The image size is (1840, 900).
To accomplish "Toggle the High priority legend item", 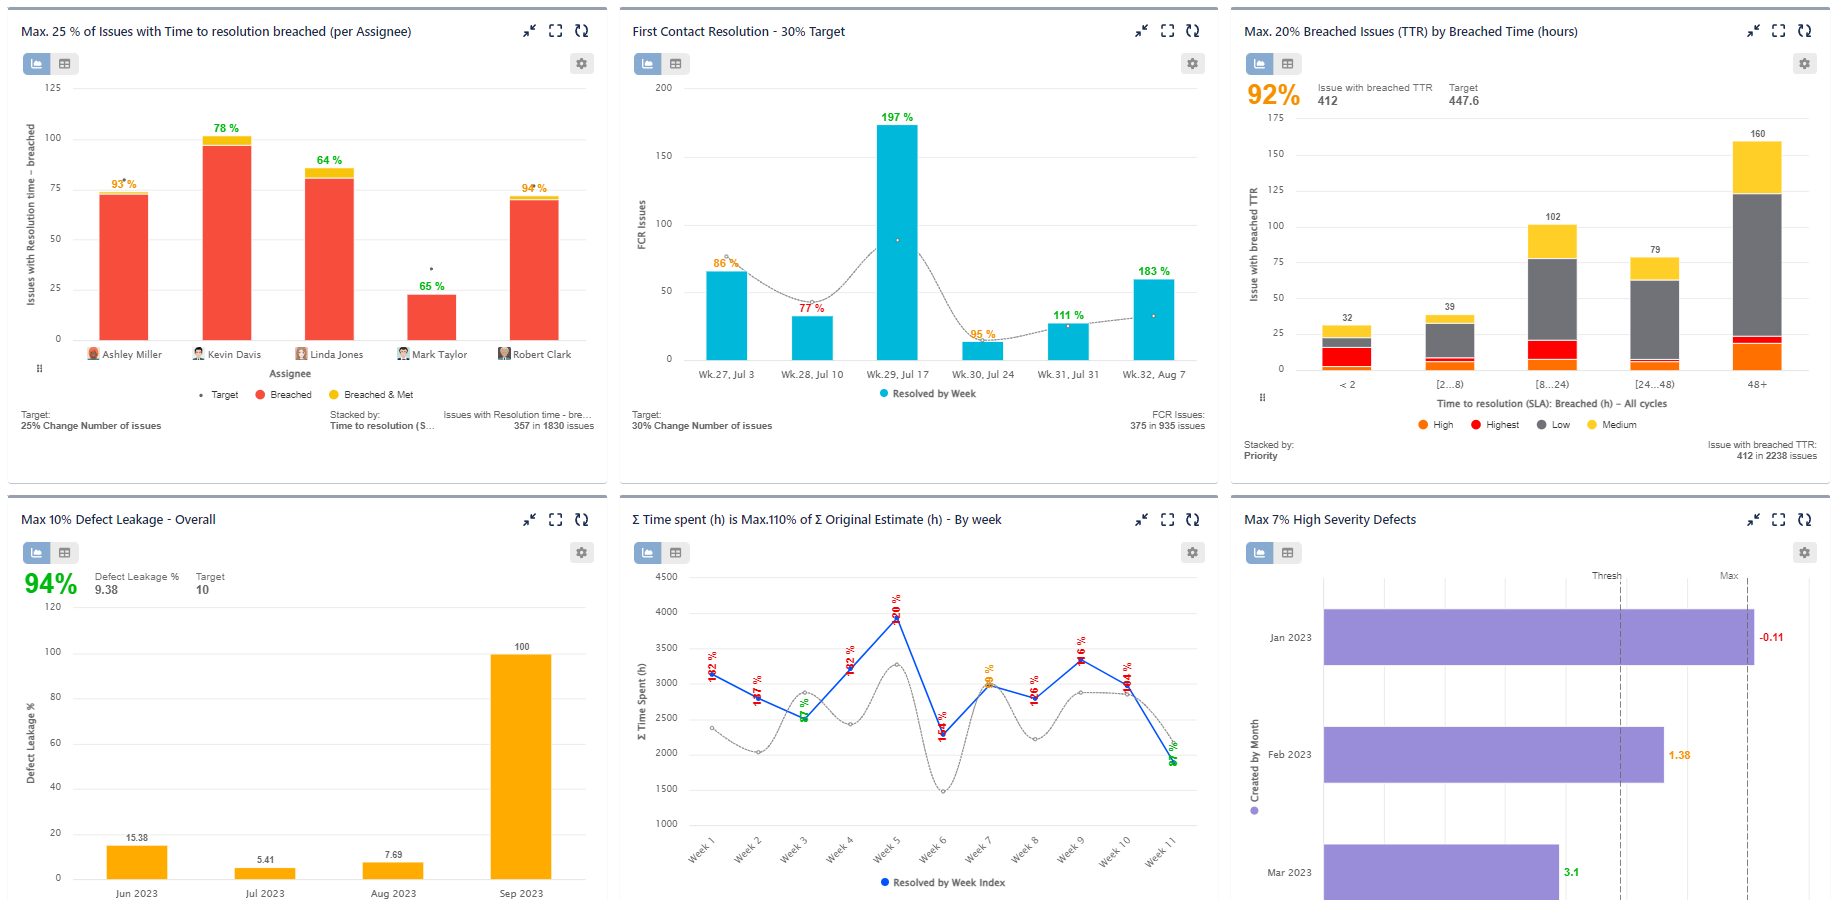I will click(1436, 425).
